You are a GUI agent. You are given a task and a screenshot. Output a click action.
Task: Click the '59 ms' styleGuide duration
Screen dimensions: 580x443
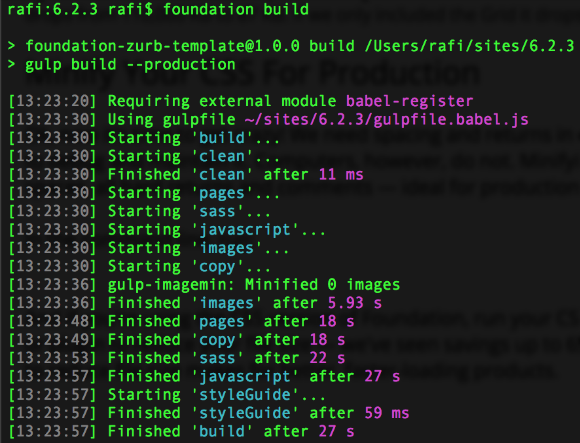(387, 413)
